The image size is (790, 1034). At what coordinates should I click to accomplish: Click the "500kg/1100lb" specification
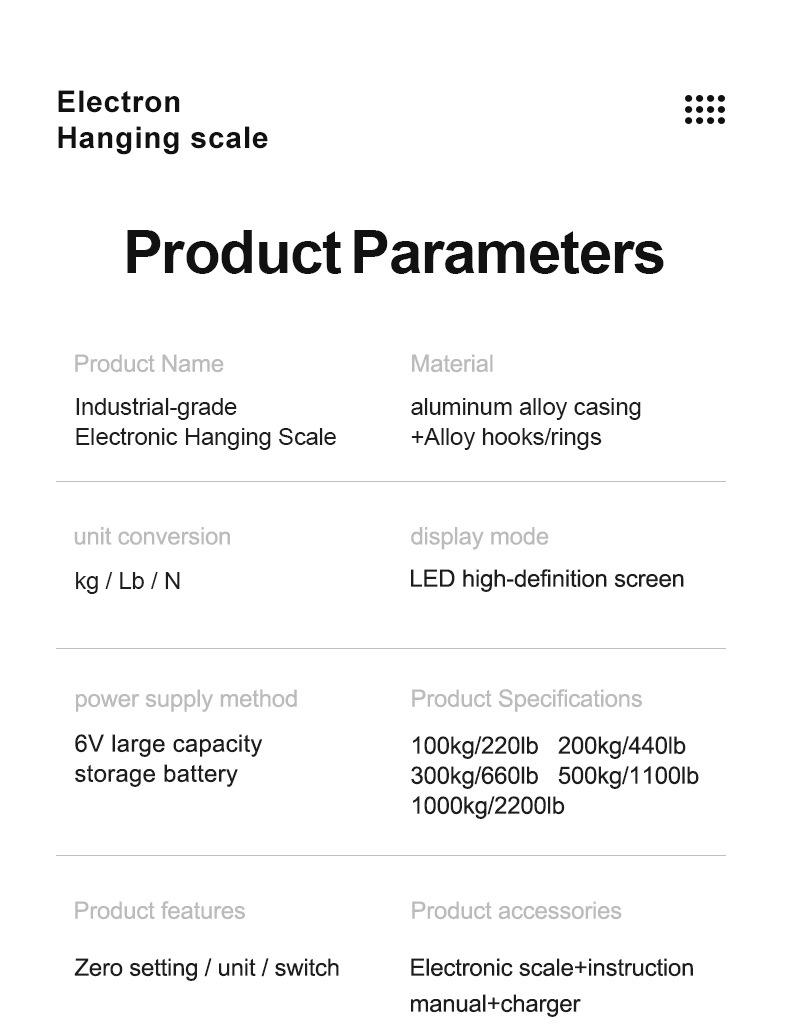[628, 776]
